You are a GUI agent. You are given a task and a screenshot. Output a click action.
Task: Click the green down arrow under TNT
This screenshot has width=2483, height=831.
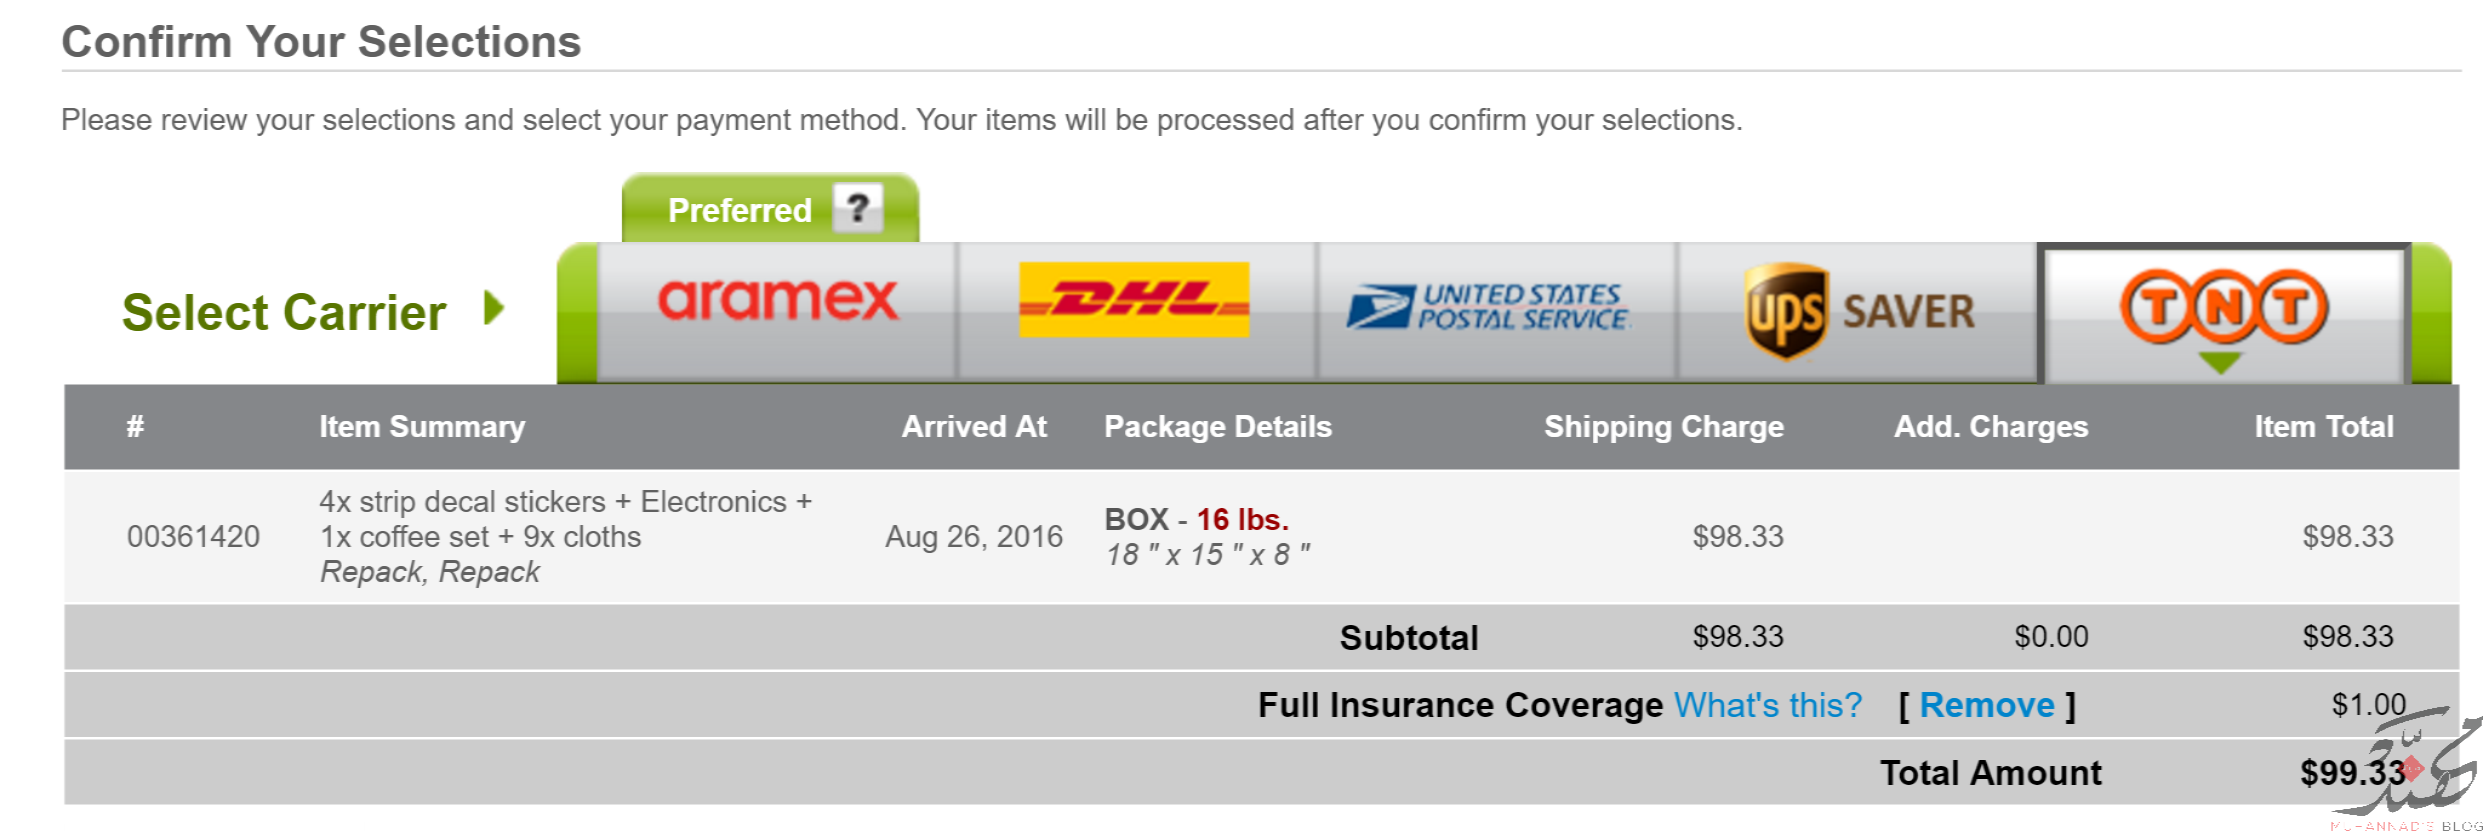click(2221, 362)
